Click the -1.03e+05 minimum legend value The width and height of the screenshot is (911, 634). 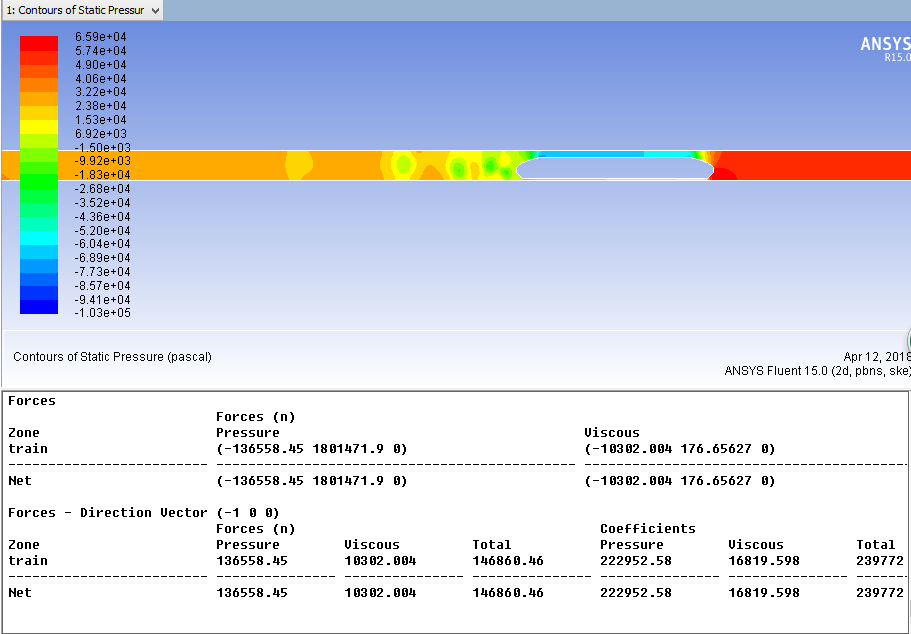coord(103,313)
